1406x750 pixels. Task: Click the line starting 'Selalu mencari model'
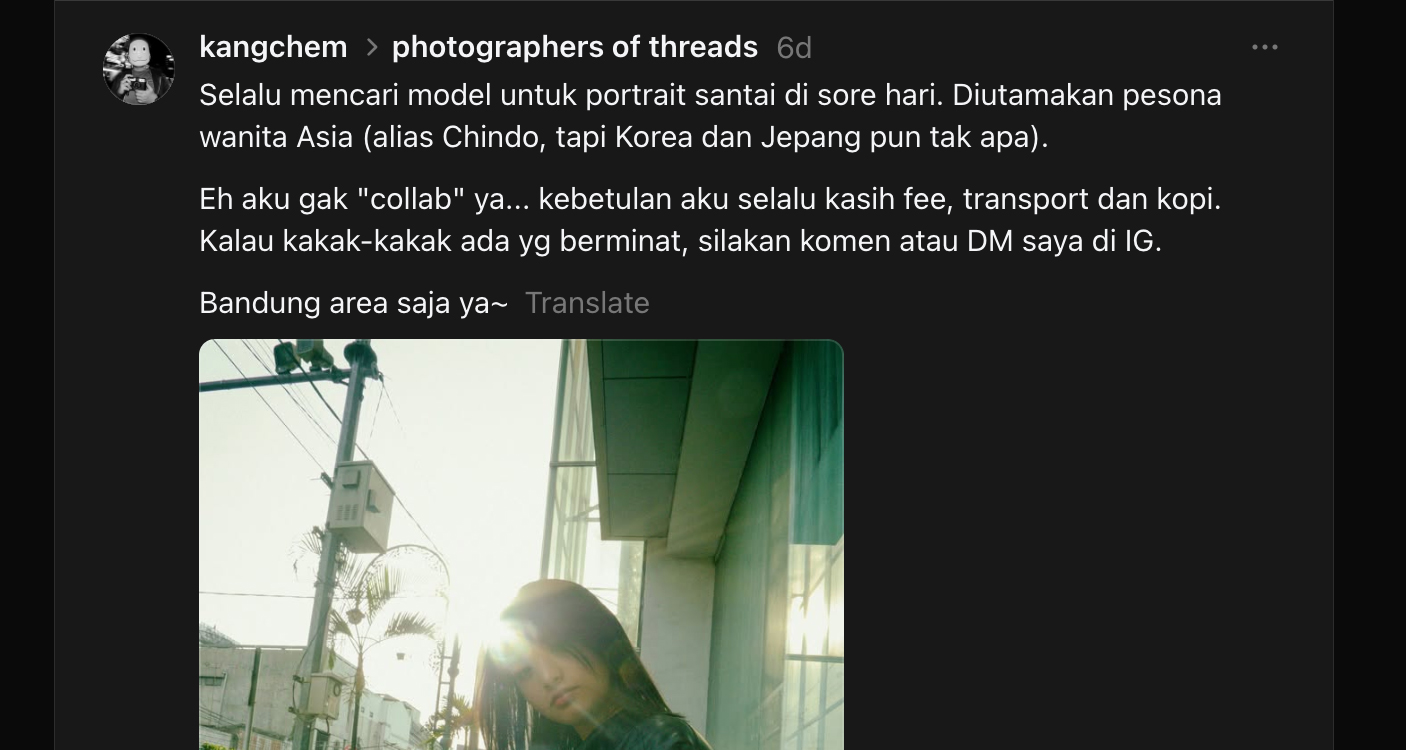click(x=710, y=95)
